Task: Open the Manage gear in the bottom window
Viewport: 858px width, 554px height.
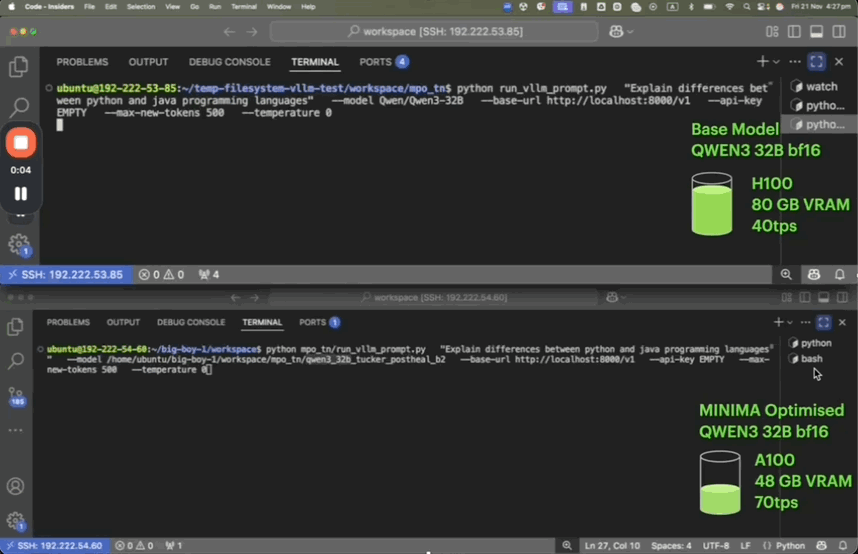Action: click(x=15, y=521)
